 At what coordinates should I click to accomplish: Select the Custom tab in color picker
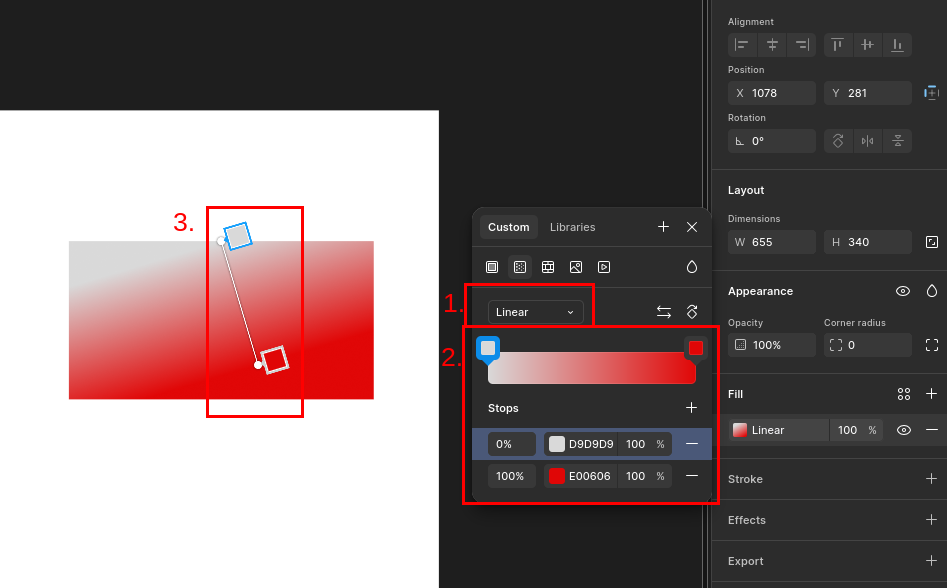pyautogui.click(x=508, y=227)
